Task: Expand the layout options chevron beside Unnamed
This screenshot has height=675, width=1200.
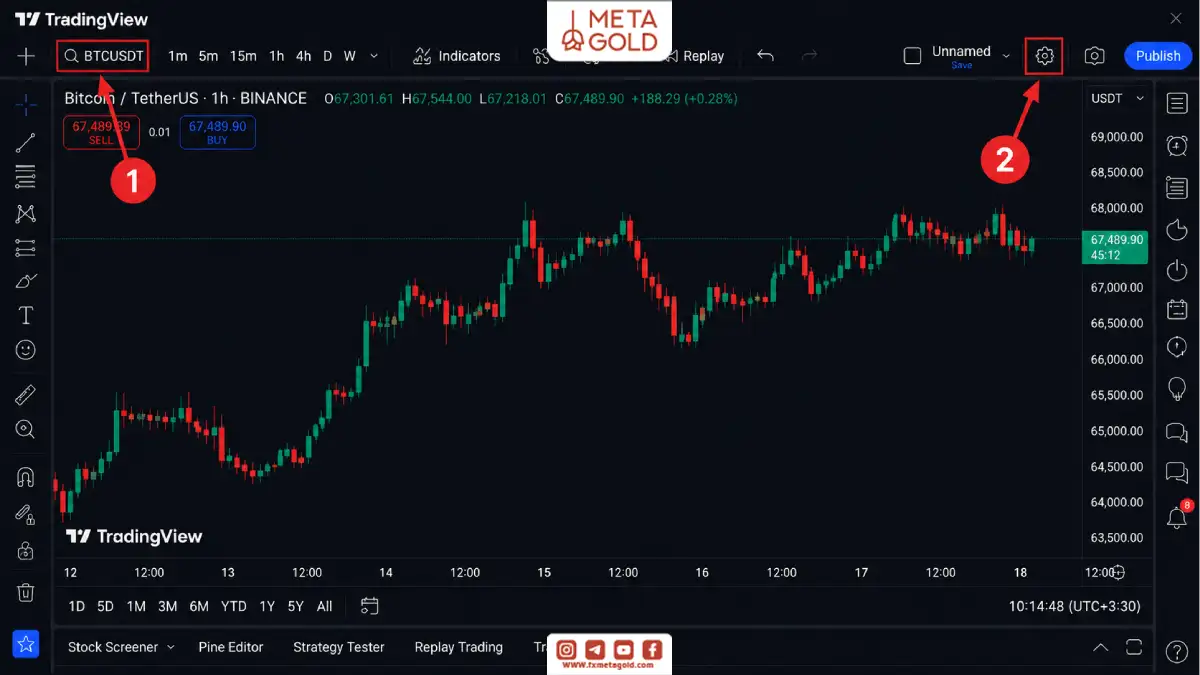Action: click(x=1006, y=56)
